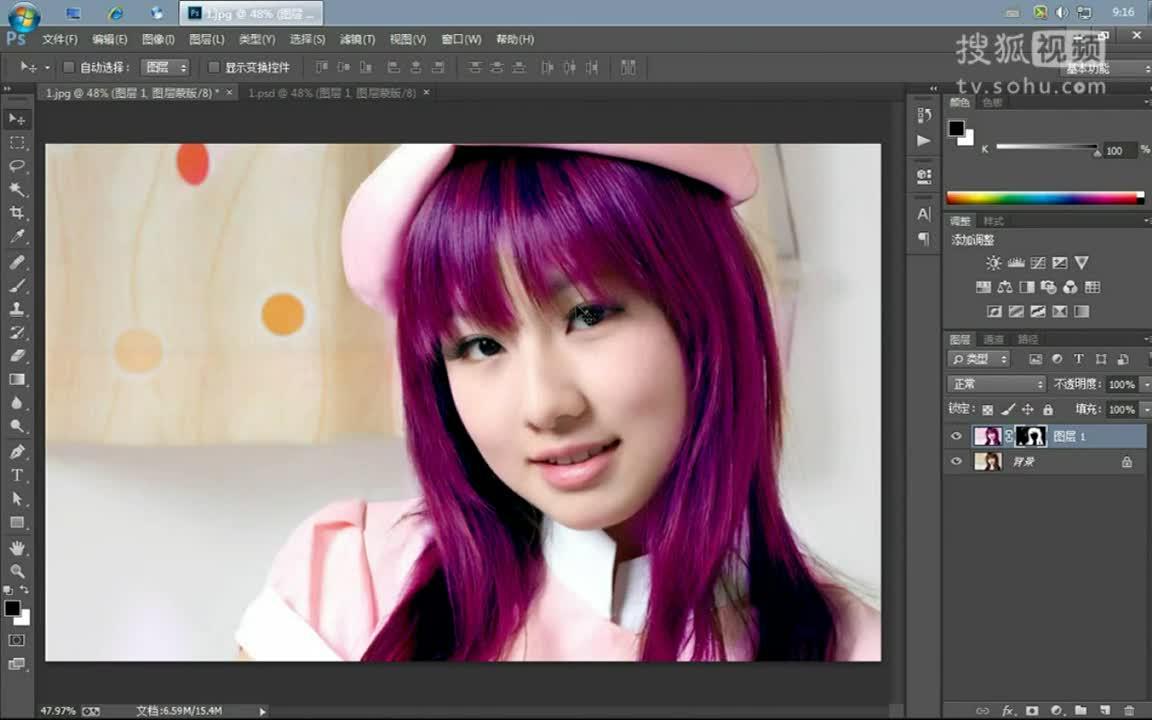Screen dimensions: 1152x720
Task: Select the Crop tool
Action: point(17,213)
